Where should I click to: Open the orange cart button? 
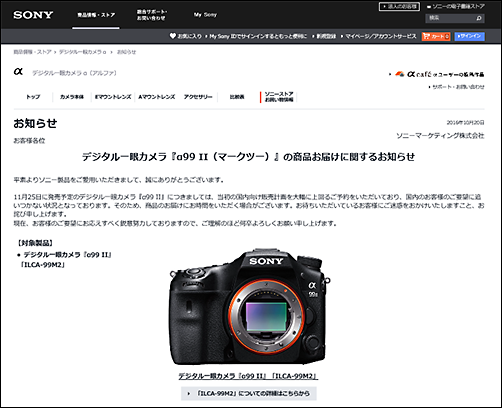(436, 36)
